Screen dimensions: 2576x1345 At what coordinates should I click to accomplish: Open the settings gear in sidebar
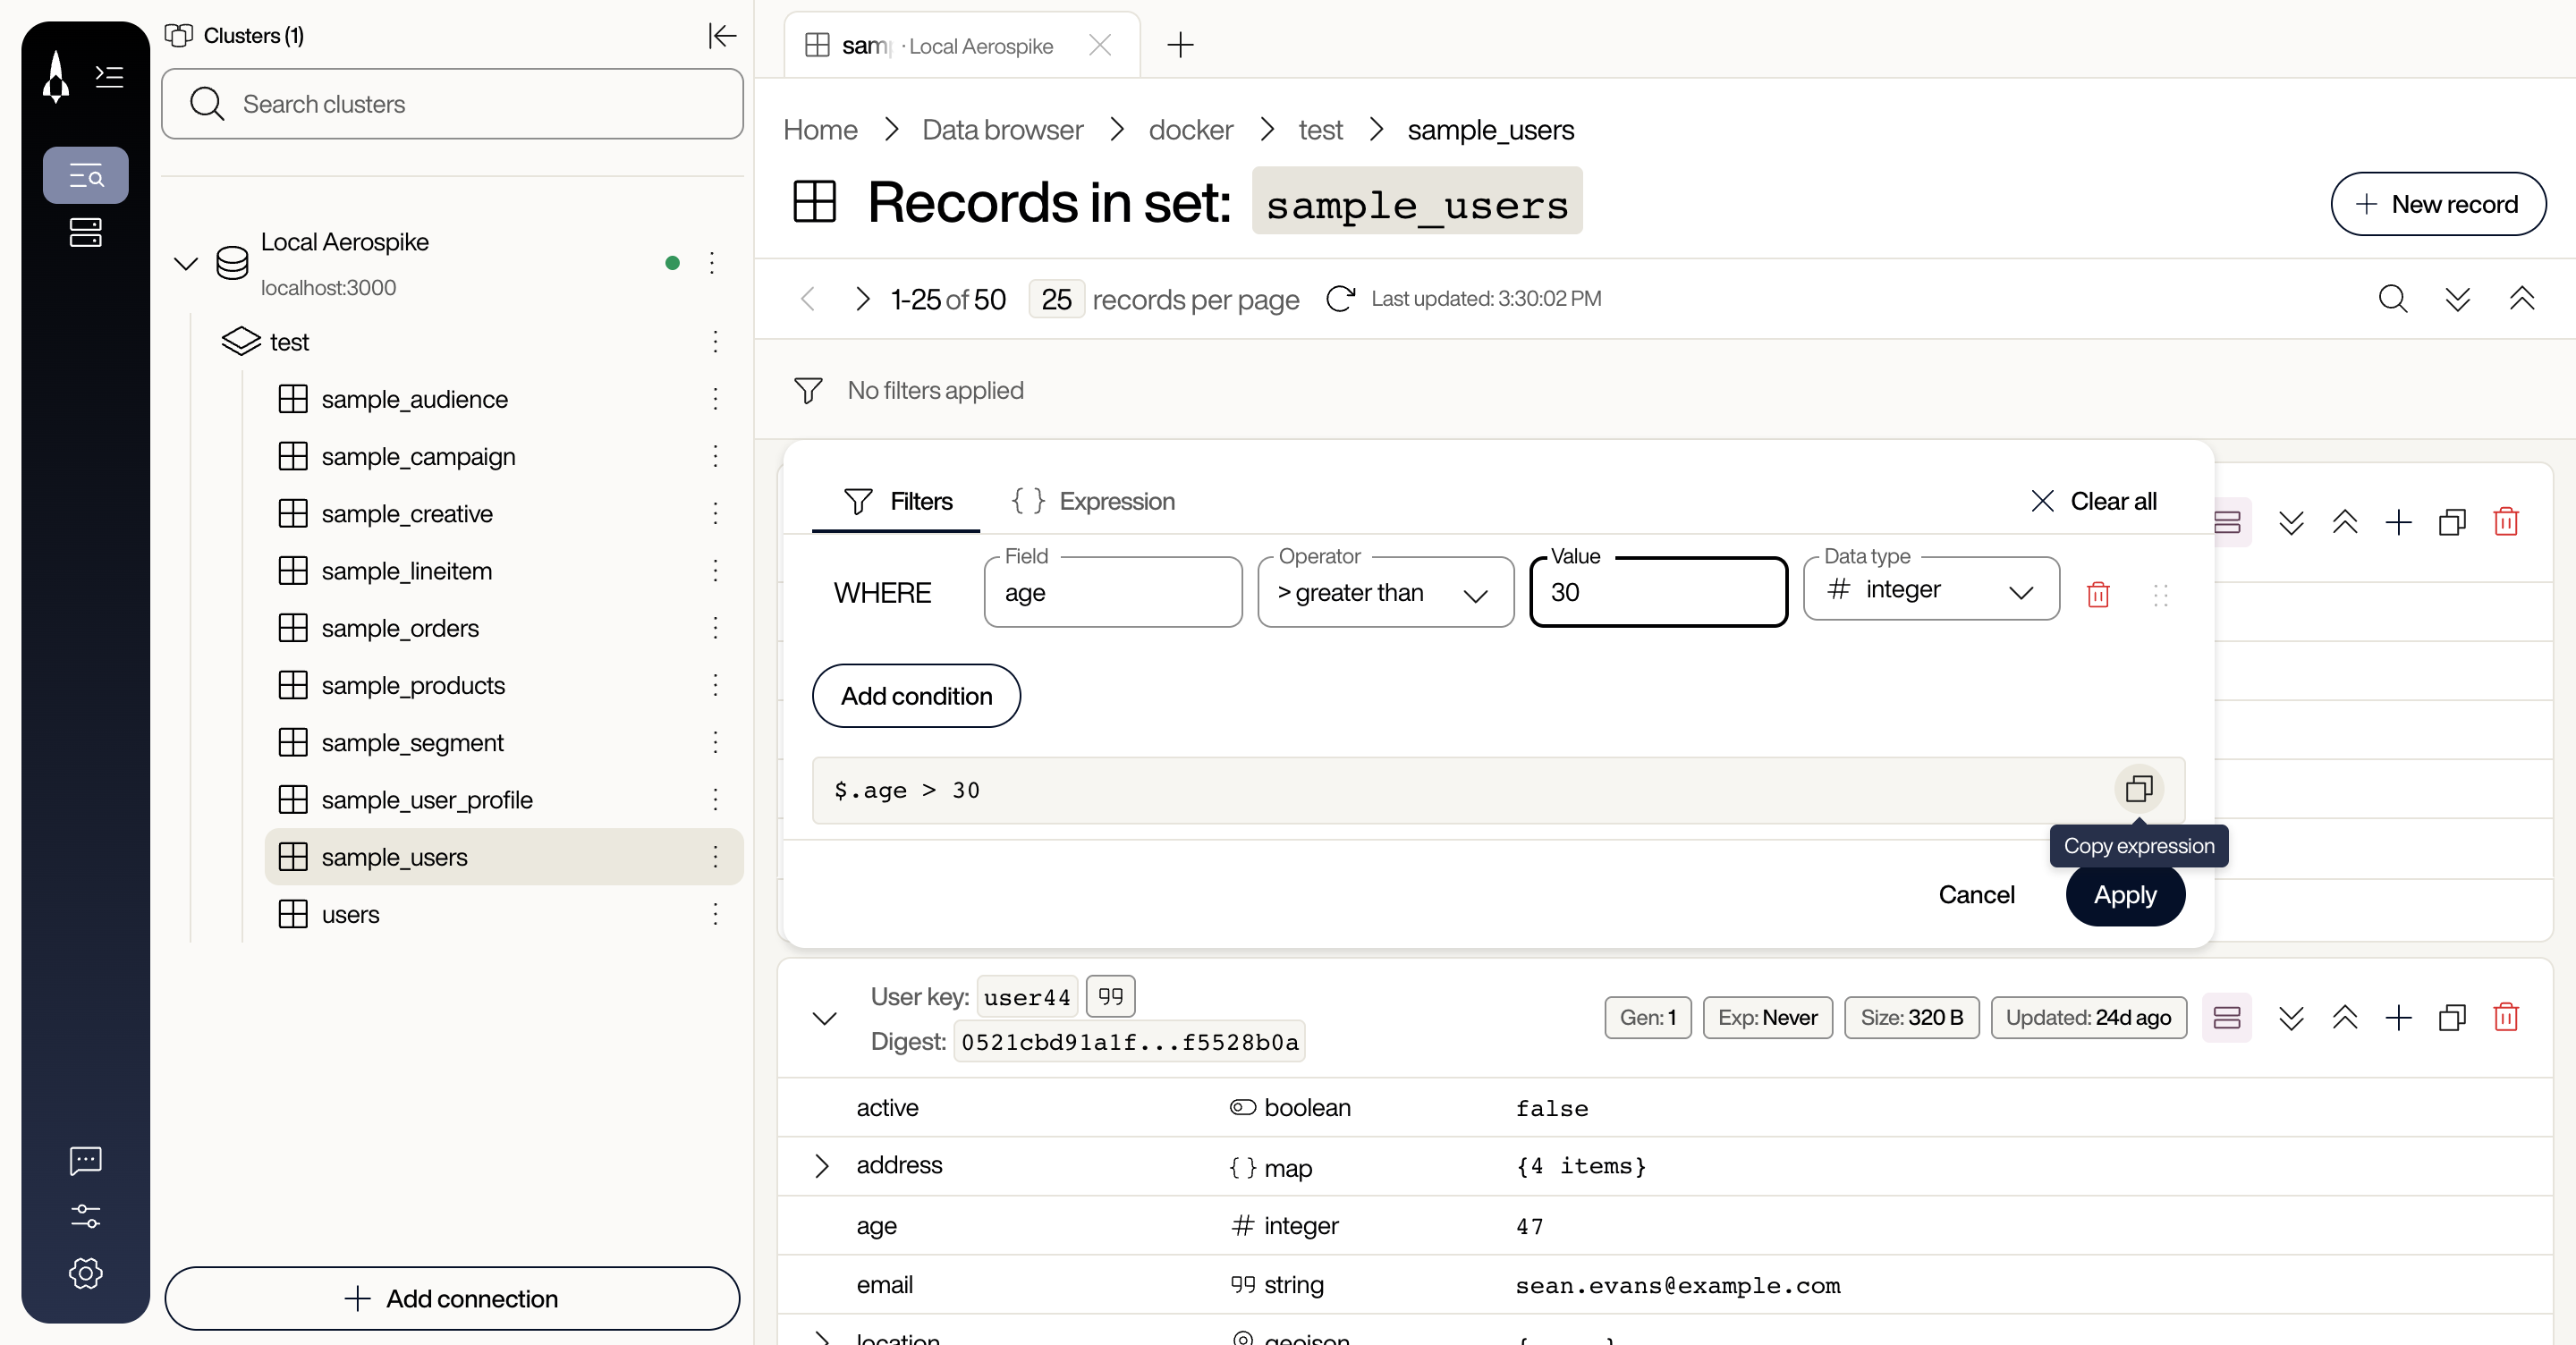coord(86,1273)
